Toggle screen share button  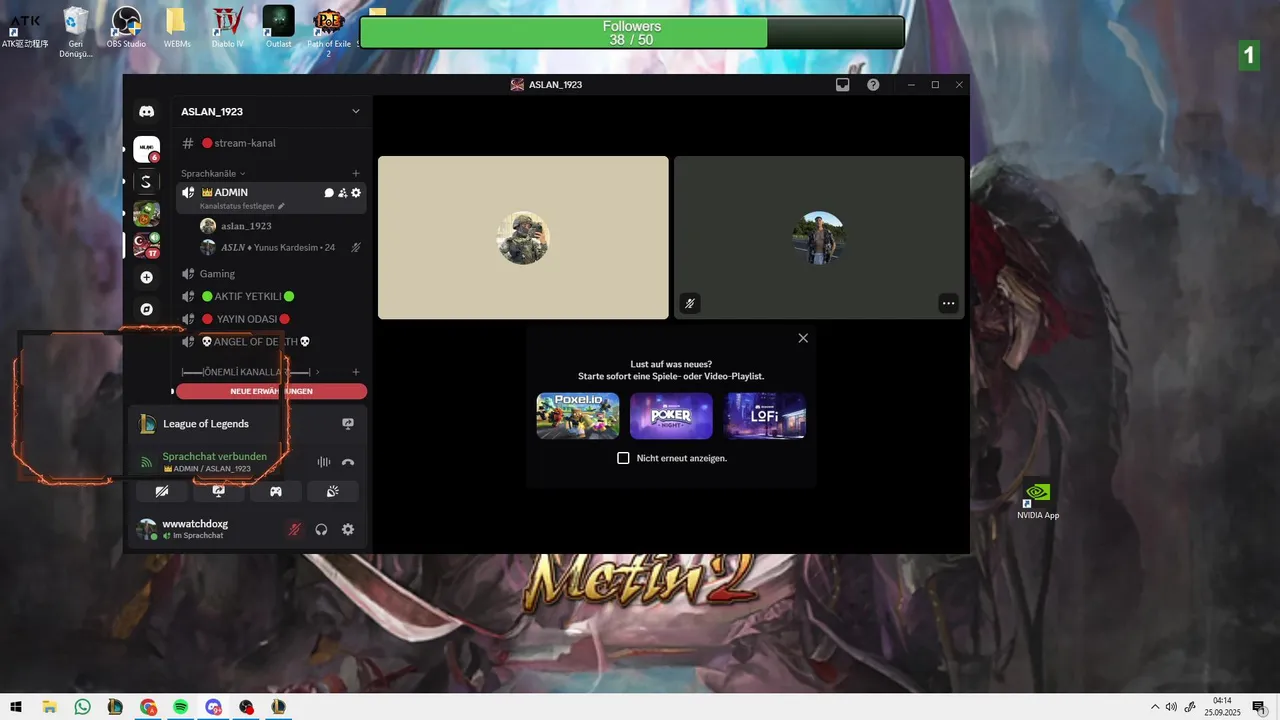point(218,491)
